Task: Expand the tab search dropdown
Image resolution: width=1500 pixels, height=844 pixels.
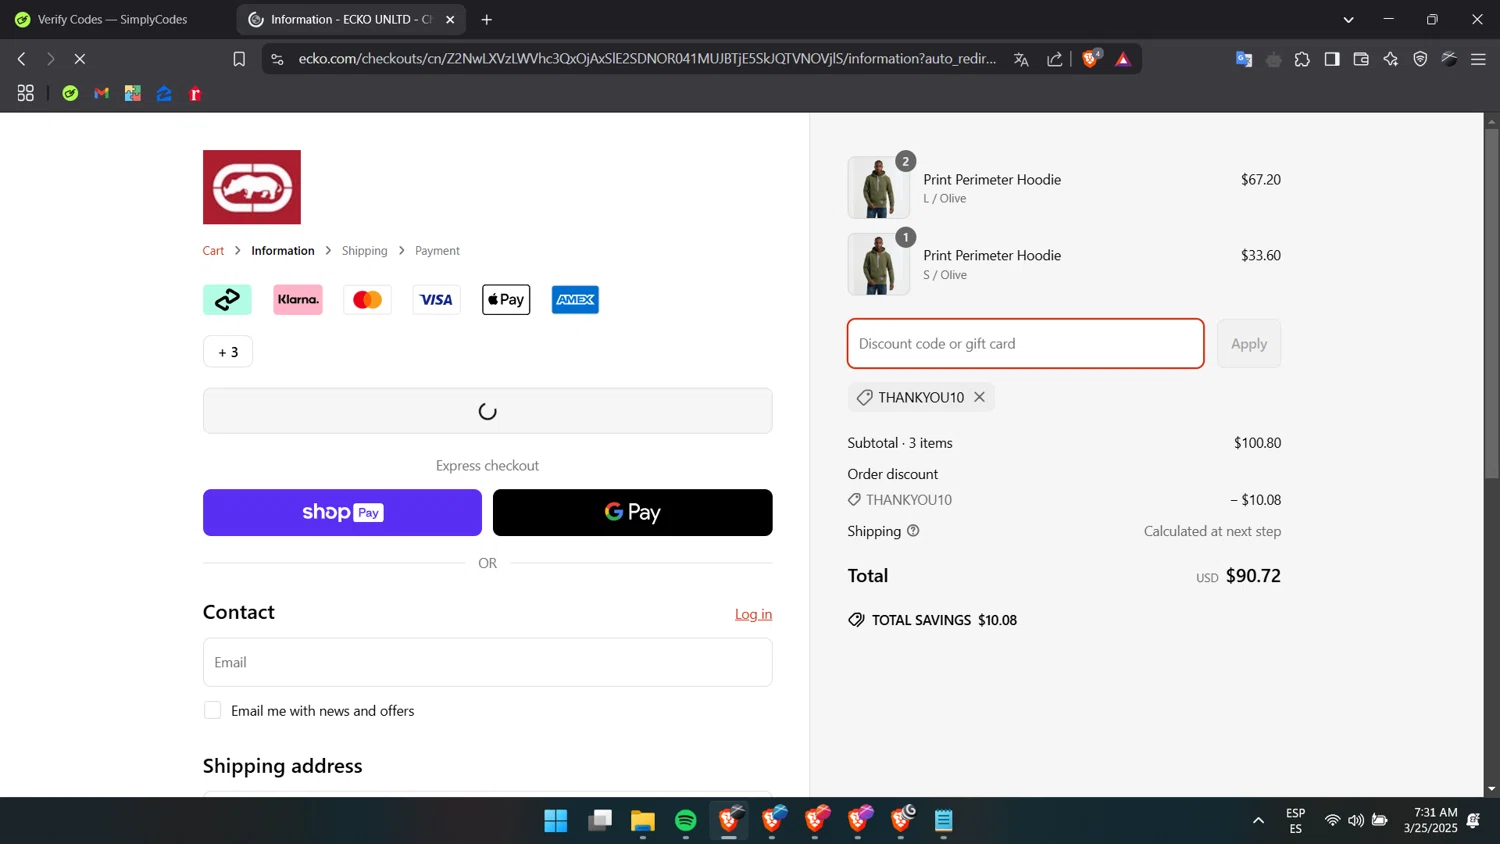Action: 1348,19
